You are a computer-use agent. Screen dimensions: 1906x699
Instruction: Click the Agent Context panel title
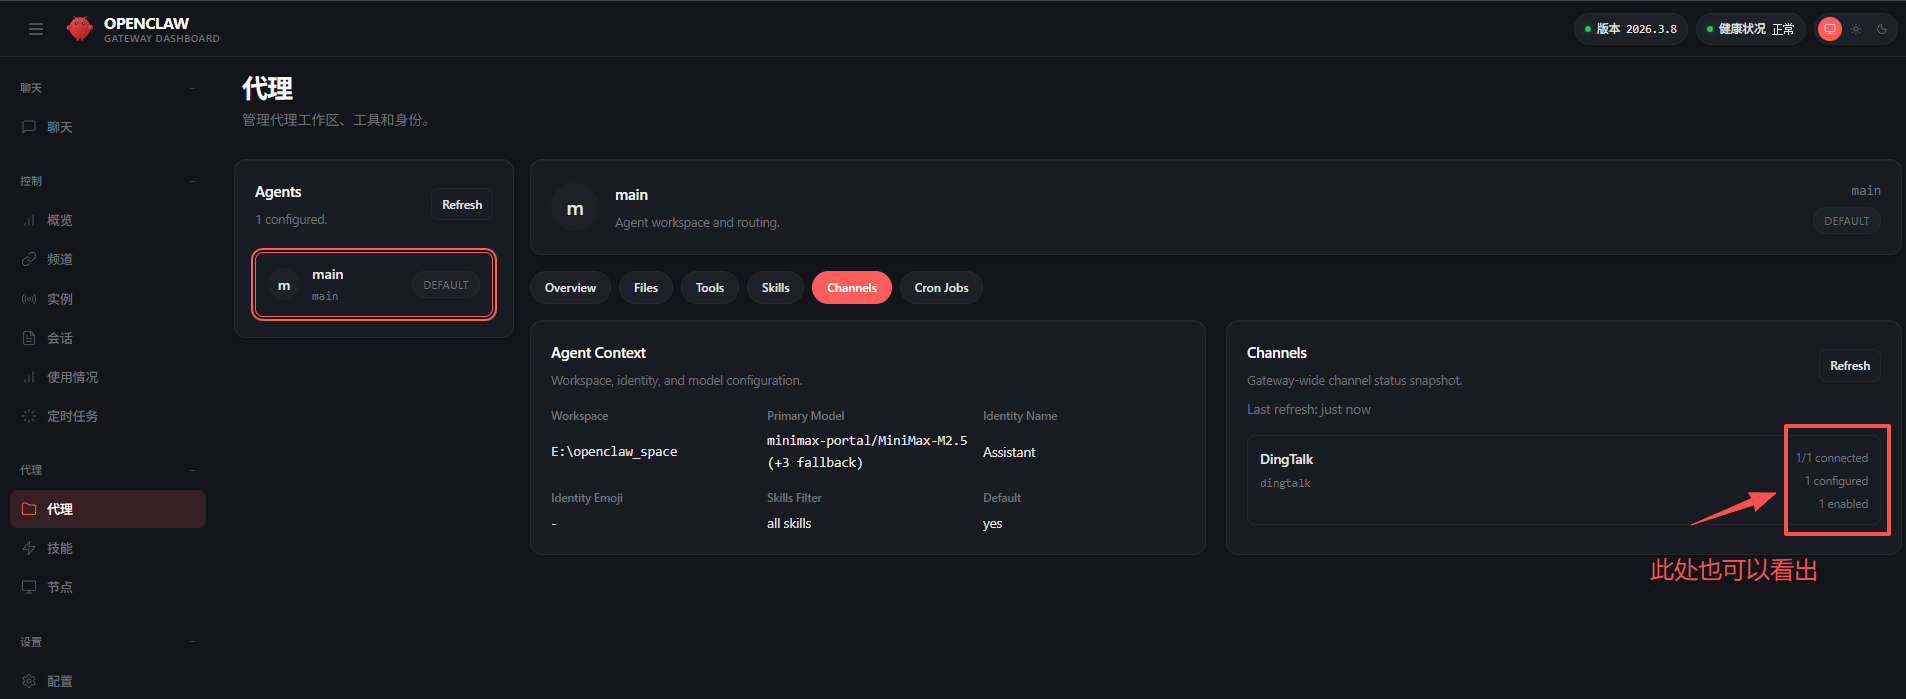(x=598, y=353)
